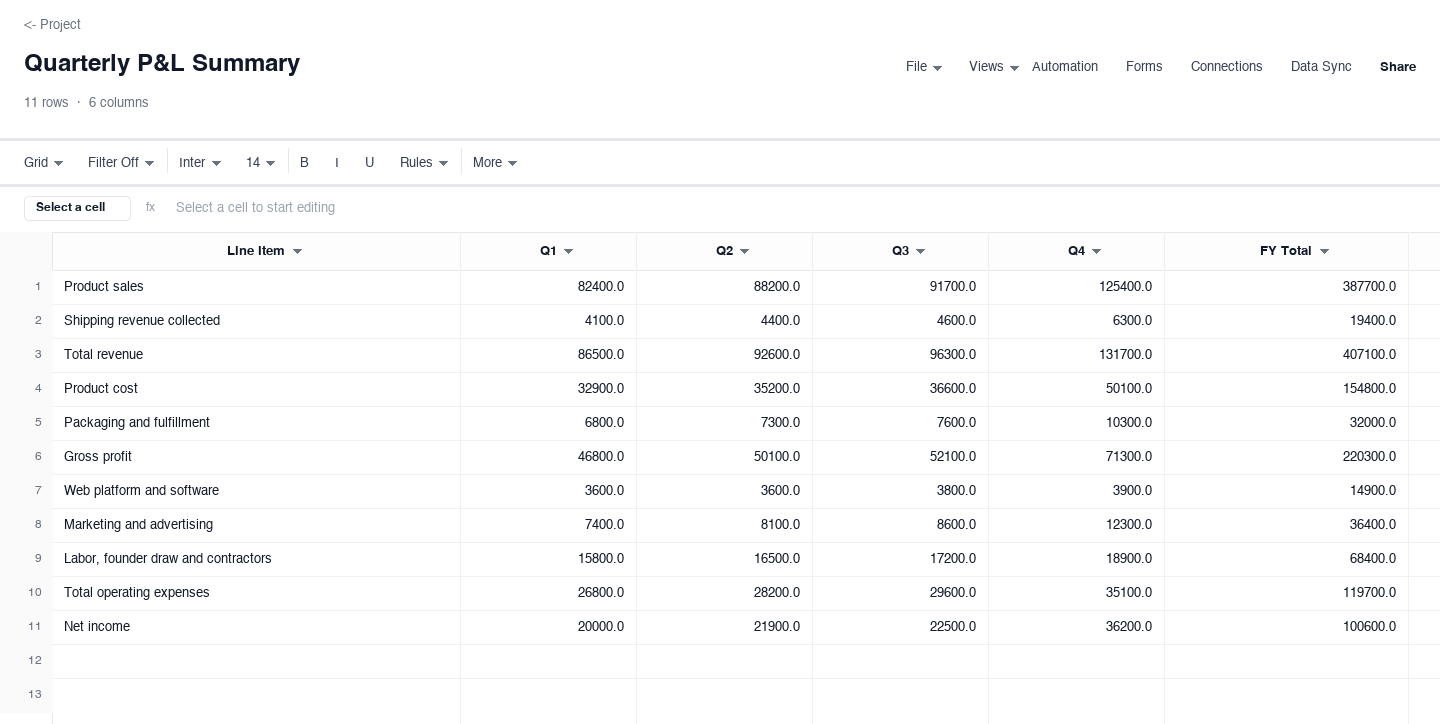Open the Q2 column header arrow
1440x724 pixels.
coord(745,252)
